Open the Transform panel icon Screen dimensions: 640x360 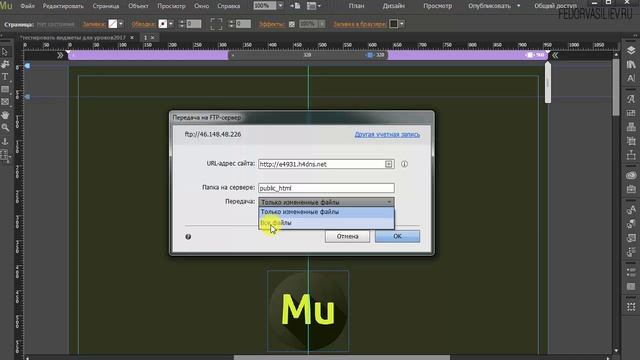click(631, 141)
